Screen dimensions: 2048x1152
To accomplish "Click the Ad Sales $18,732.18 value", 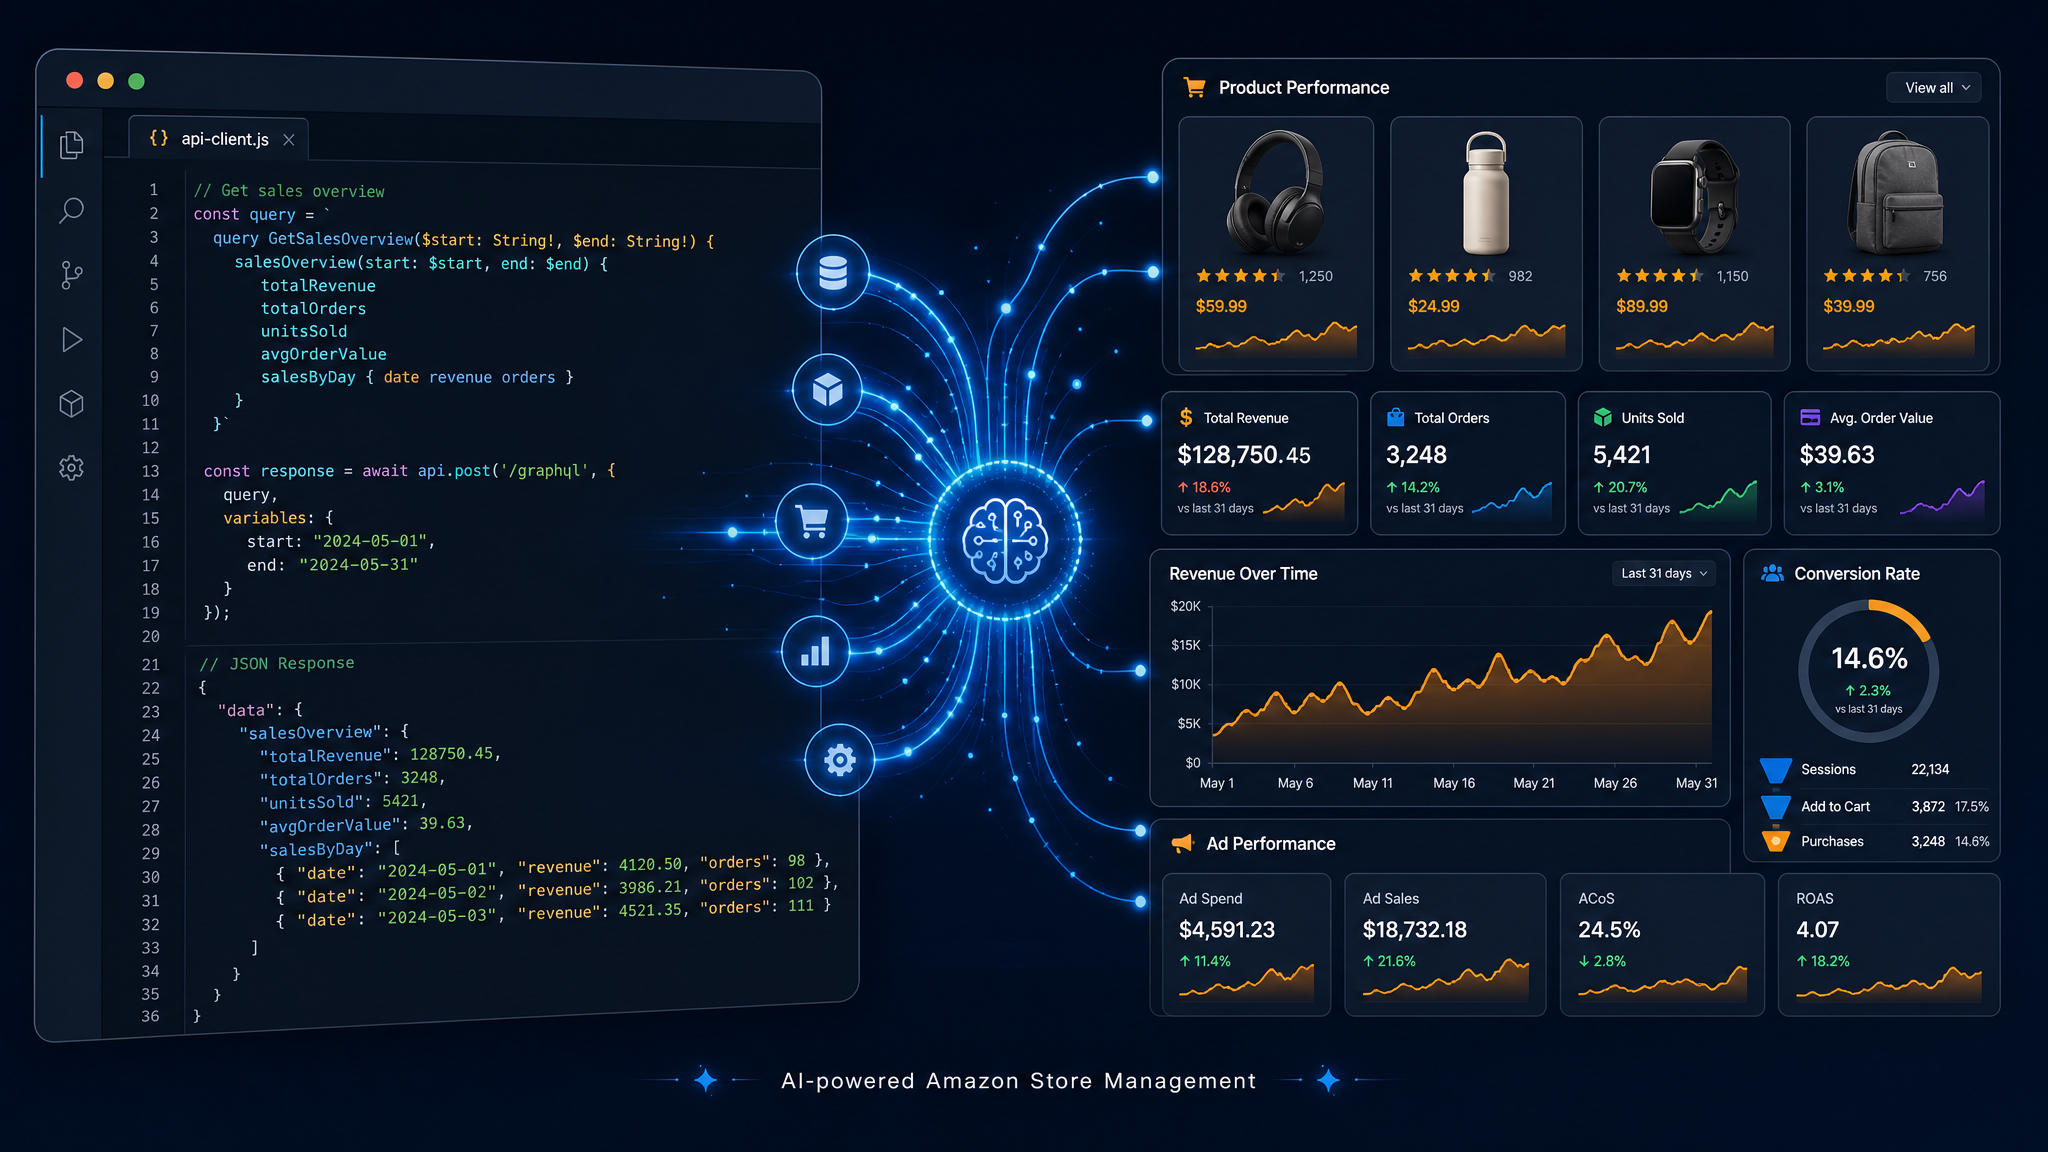I will [x=1415, y=930].
